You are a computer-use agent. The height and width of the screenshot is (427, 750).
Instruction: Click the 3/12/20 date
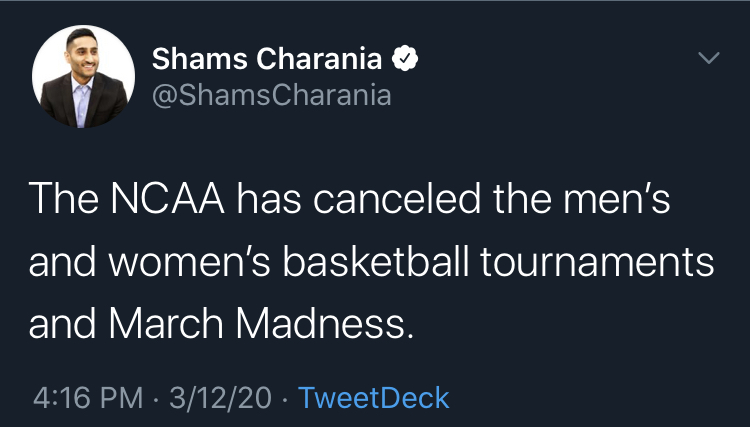[220, 398]
